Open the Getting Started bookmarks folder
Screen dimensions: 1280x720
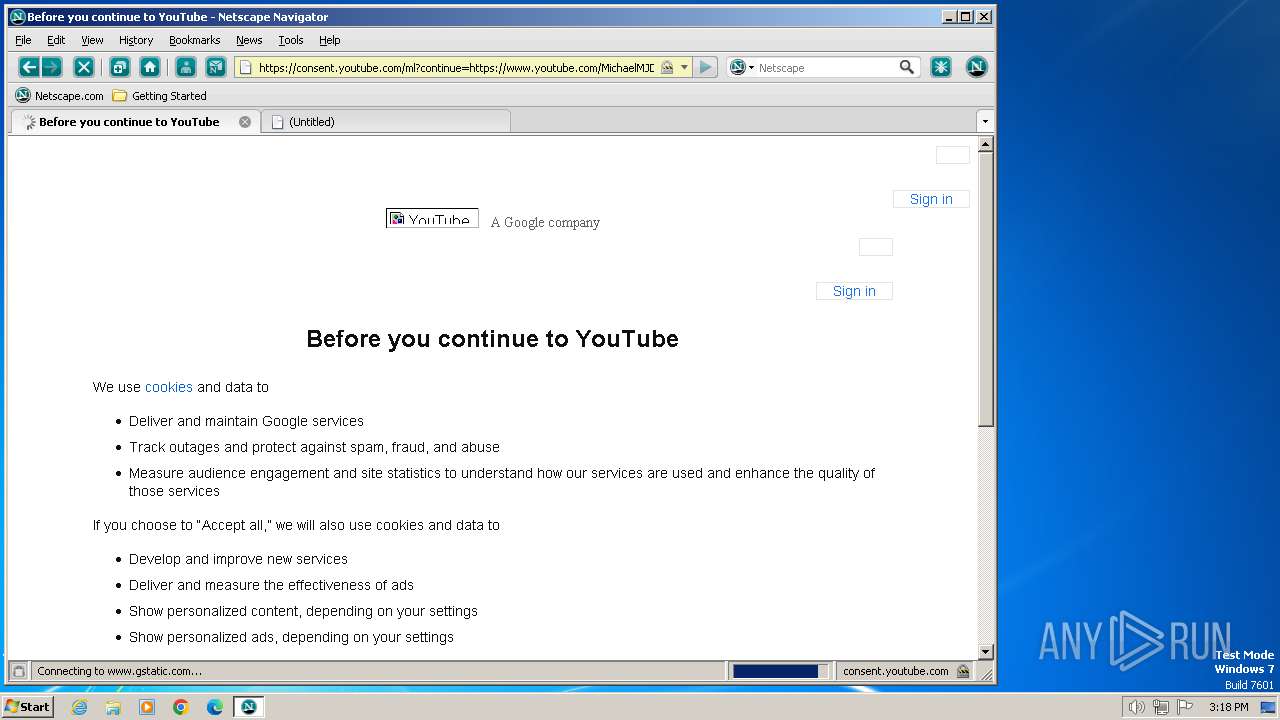pos(159,96)
